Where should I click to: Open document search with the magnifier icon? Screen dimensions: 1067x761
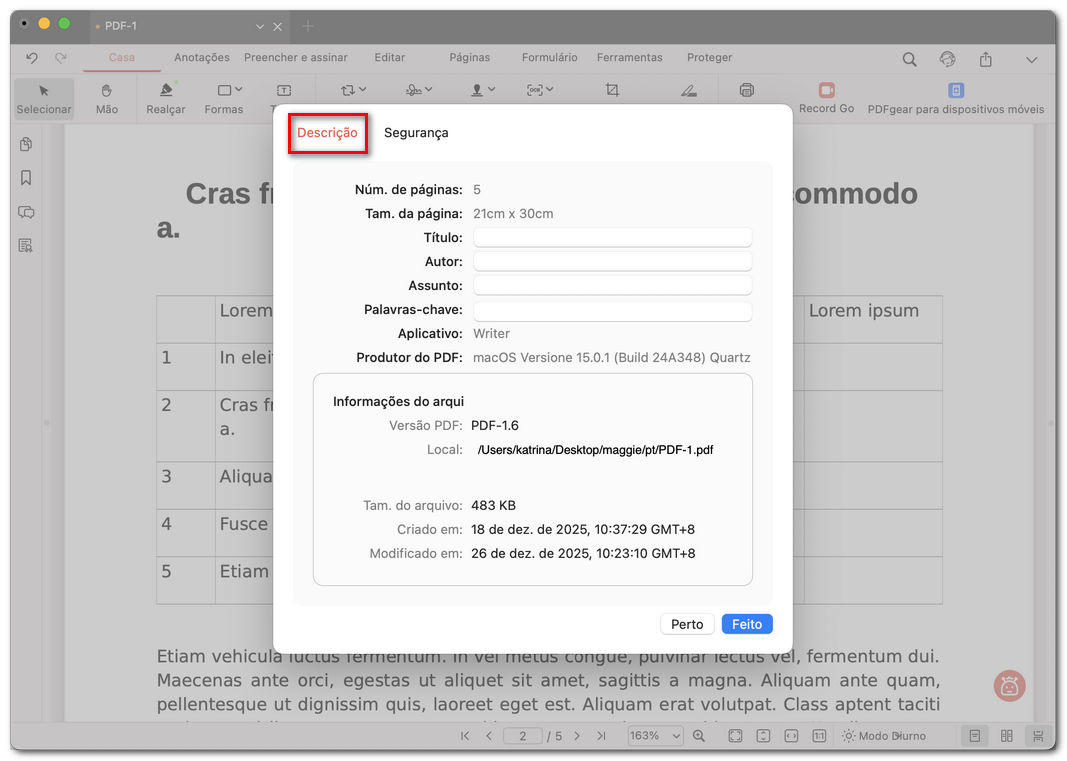pos(909,59)
